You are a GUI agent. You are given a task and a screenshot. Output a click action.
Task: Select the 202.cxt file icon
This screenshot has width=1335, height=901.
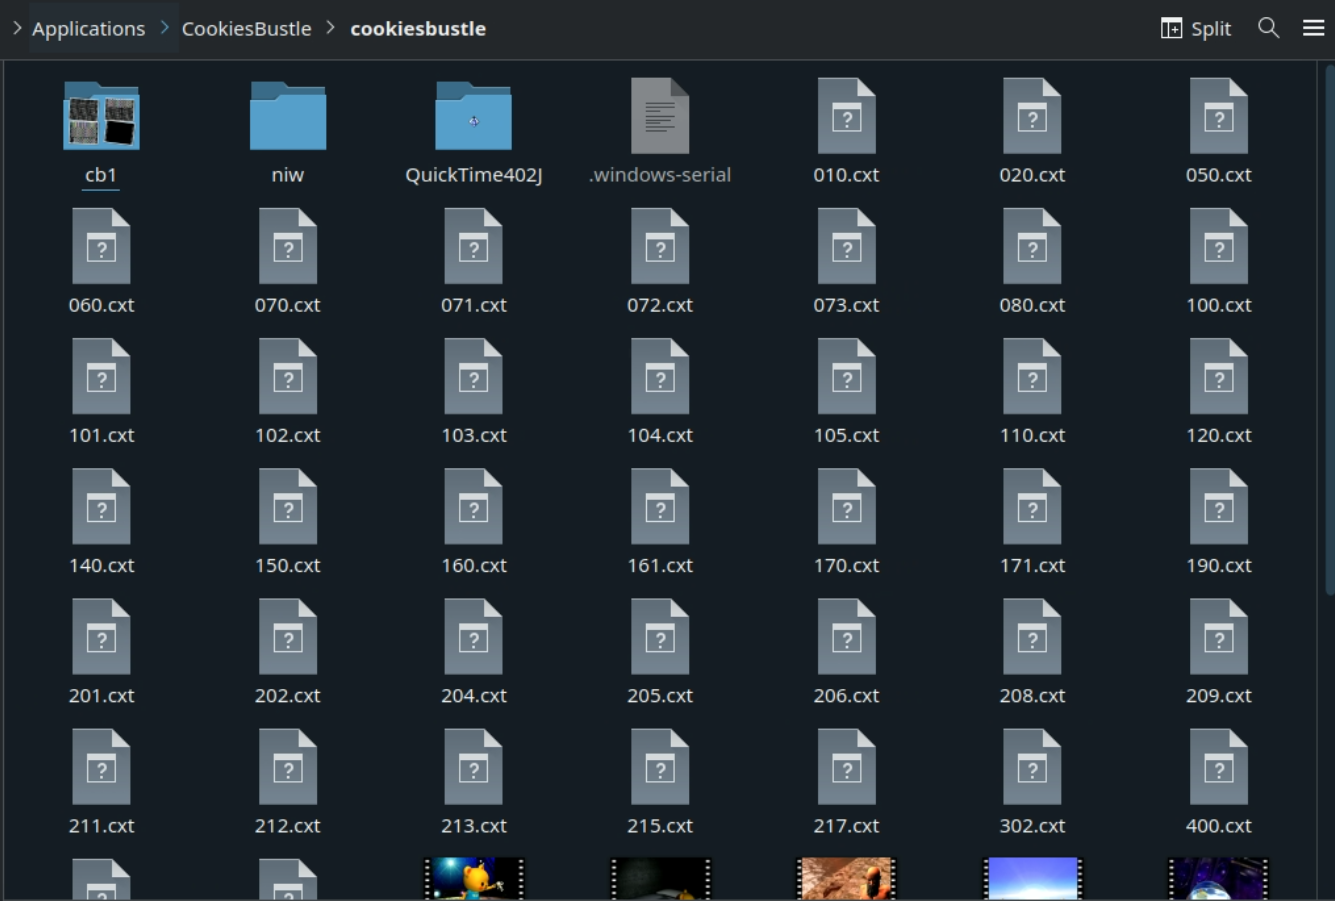(x=288, y=637)
